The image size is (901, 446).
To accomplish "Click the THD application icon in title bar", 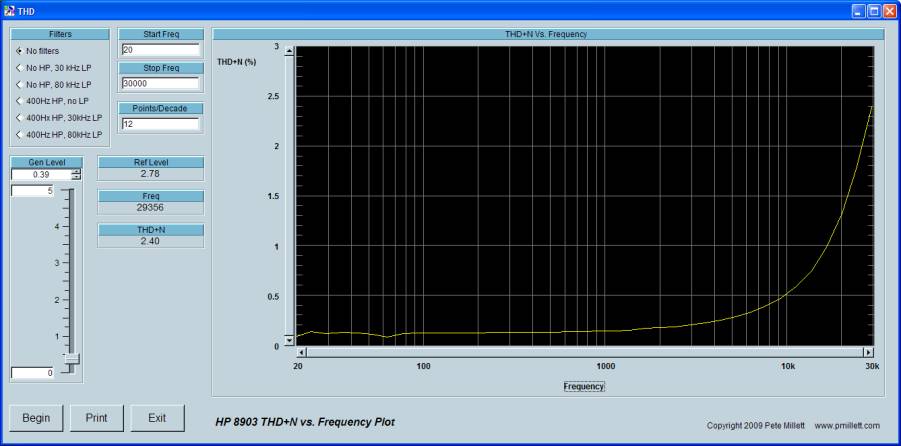I will pos(9,10).
